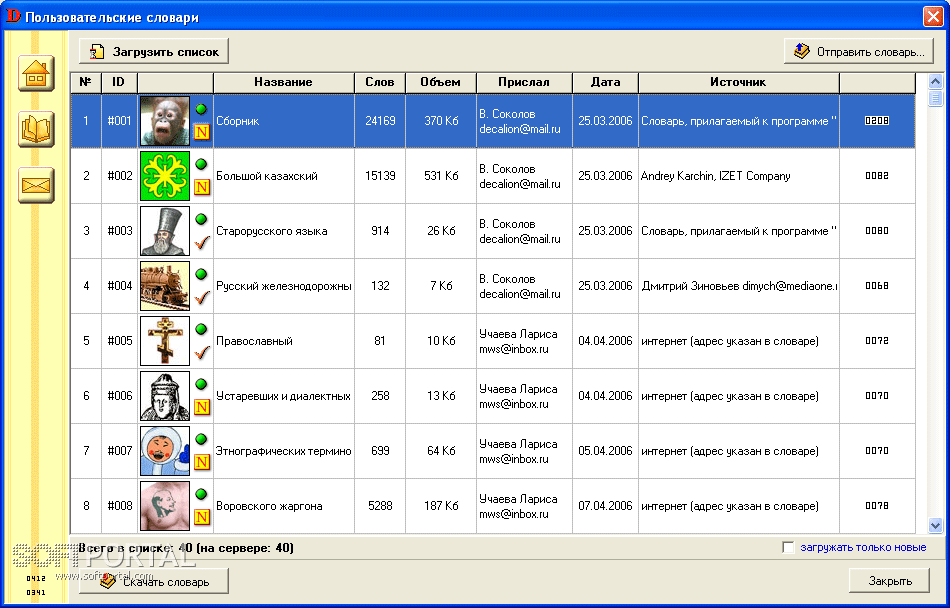Click the N badge in row #006

click(x=202, y=407)
